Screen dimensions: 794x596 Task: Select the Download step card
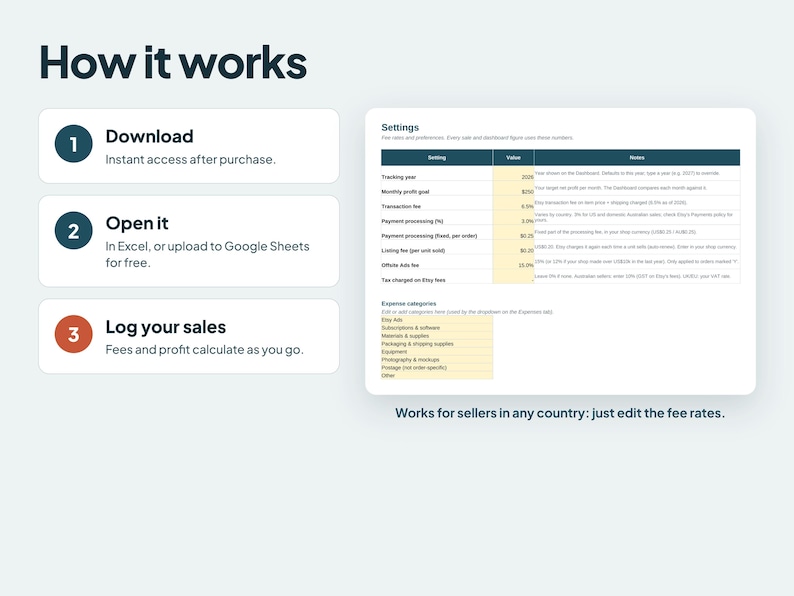(189, 146)
